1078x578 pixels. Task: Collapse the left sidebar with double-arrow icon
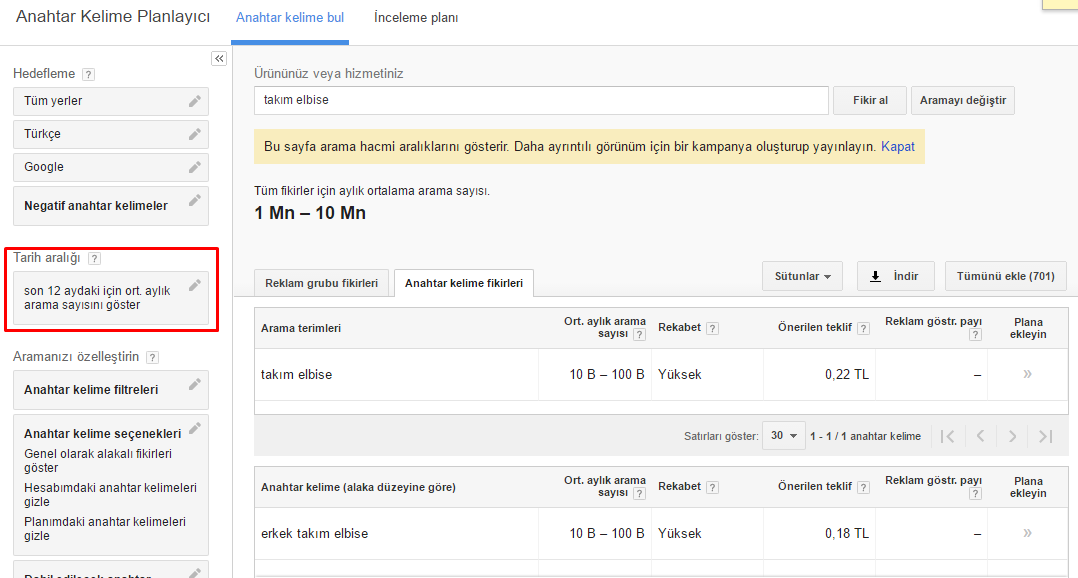click(x=219, y=59)
